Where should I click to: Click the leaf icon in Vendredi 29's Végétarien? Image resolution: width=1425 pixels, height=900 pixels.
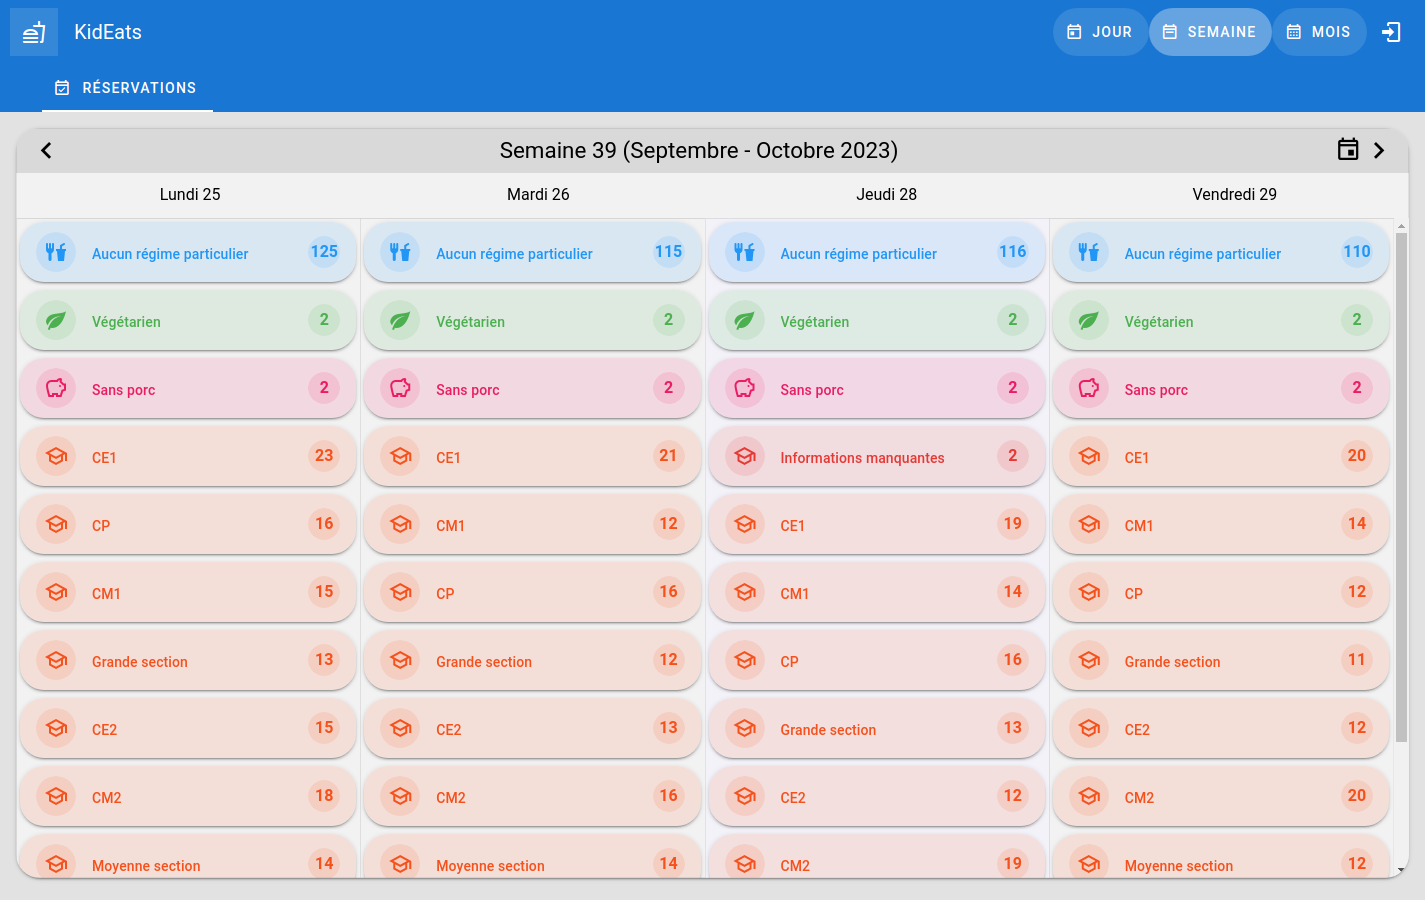(1089, 320)
